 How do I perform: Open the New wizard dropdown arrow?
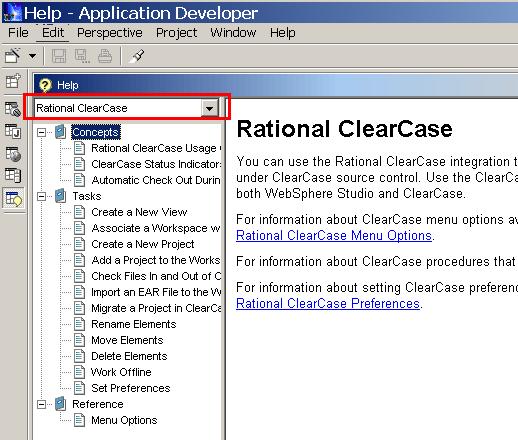click(32, 56)
